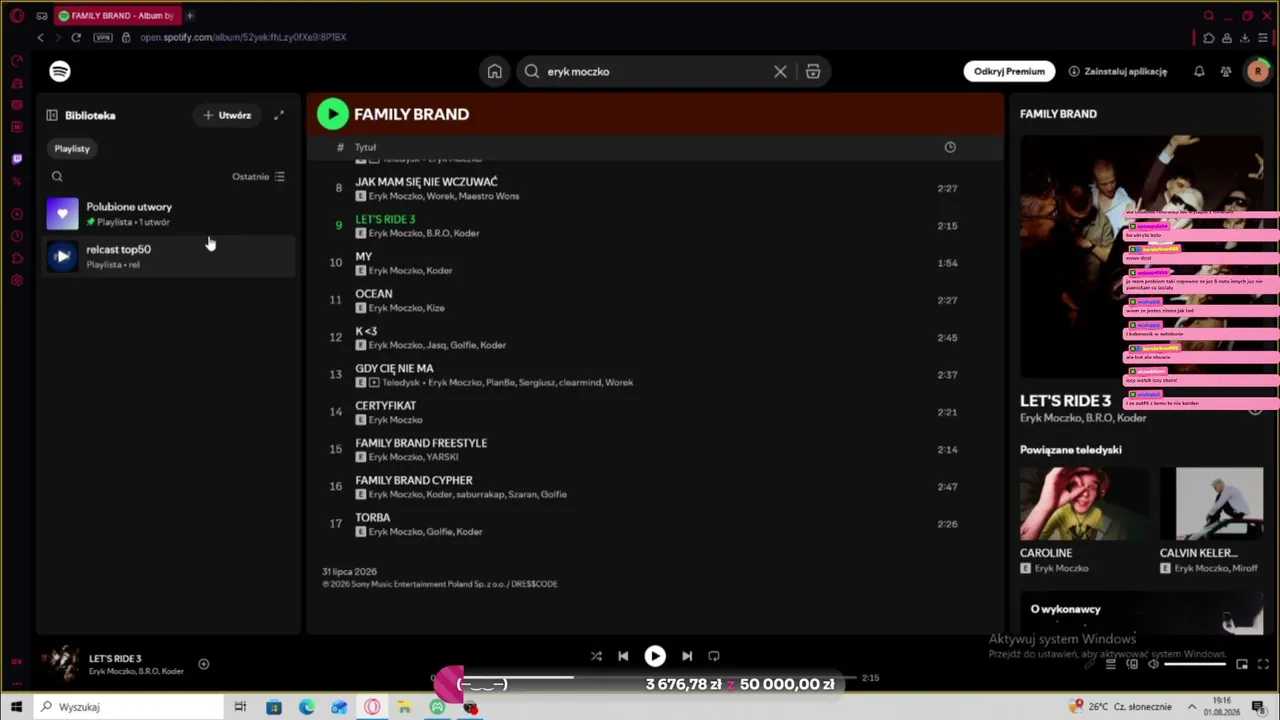Open the Windows Start menu
The image size is (1280, 720).
coord(16,707)
